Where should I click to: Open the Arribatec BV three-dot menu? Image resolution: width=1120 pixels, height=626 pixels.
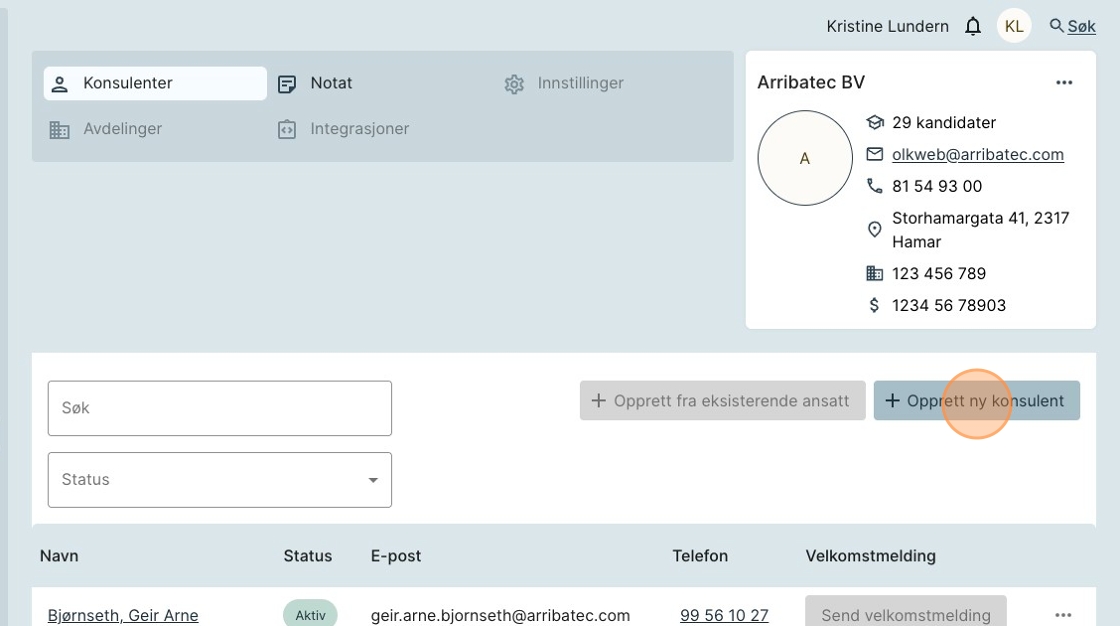click(1064, 83)
